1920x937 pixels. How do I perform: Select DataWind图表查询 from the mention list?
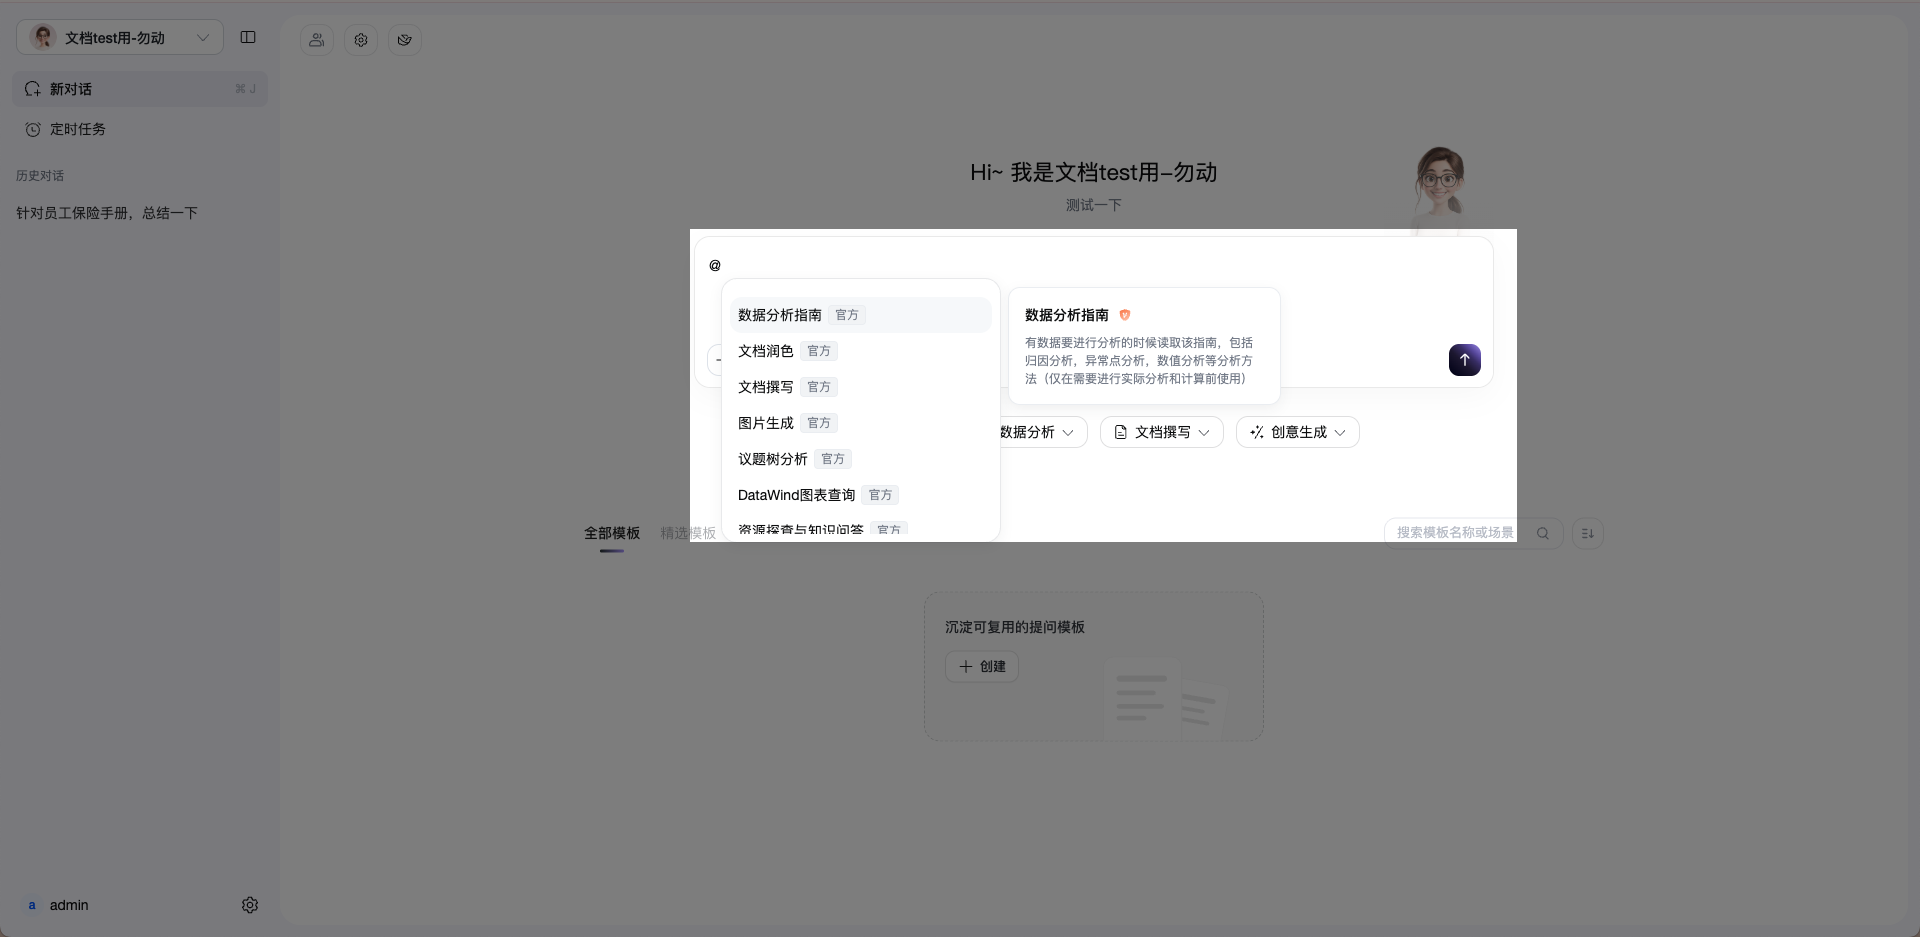coord(860,495)
